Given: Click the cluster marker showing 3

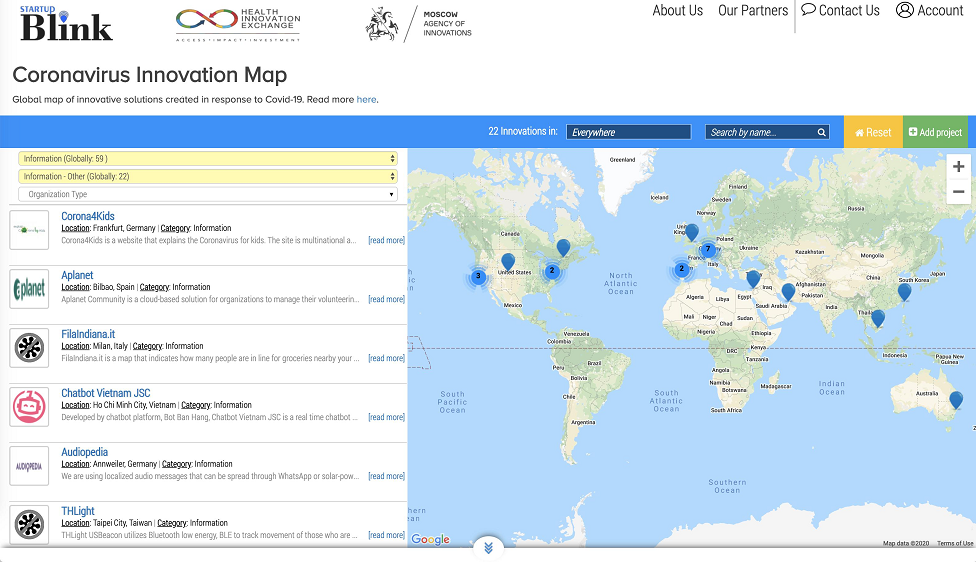Looking at the screenshot, I should pos(478,276).
